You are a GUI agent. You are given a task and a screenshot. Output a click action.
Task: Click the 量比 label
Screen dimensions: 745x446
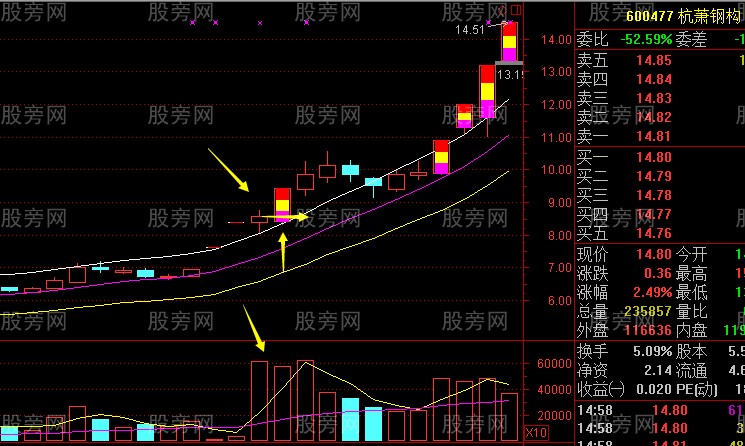pyautogui.click(x=691, y=311)
